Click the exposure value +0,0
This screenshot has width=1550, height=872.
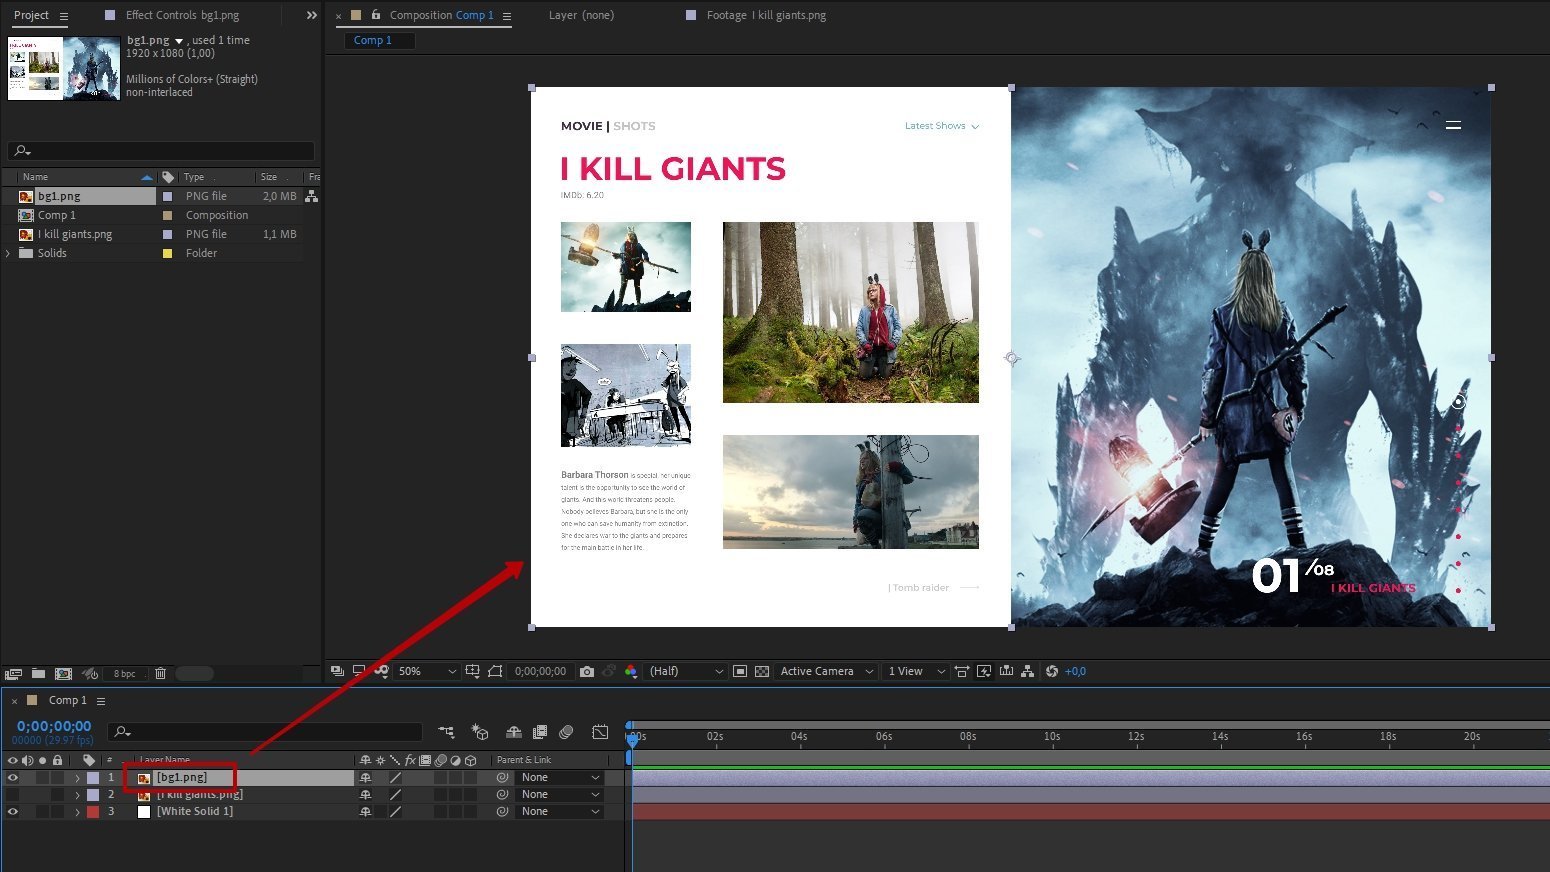tap(1075, 671)
